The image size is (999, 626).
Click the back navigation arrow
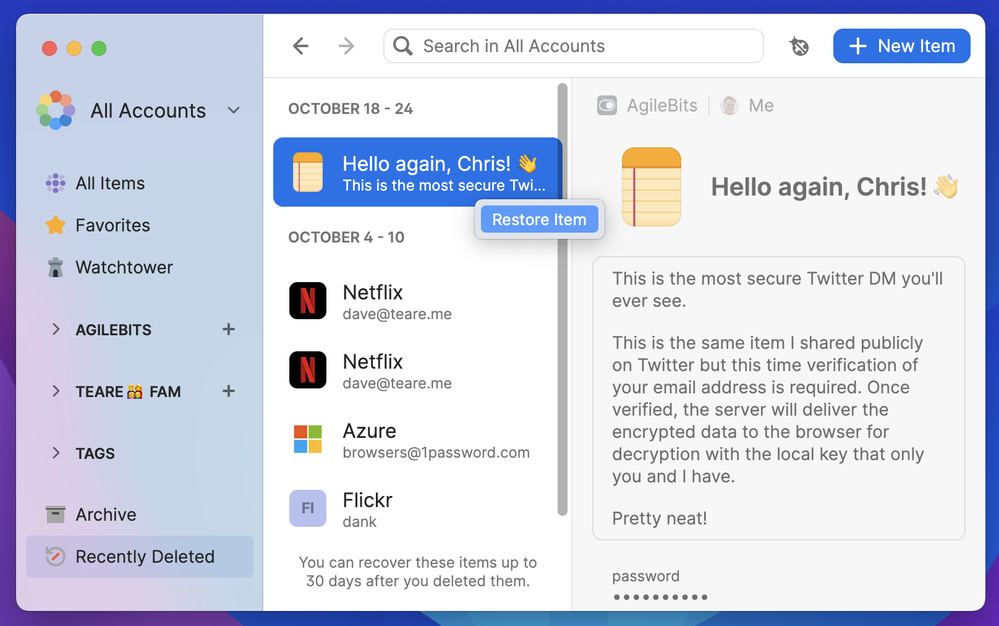[300, 46]
